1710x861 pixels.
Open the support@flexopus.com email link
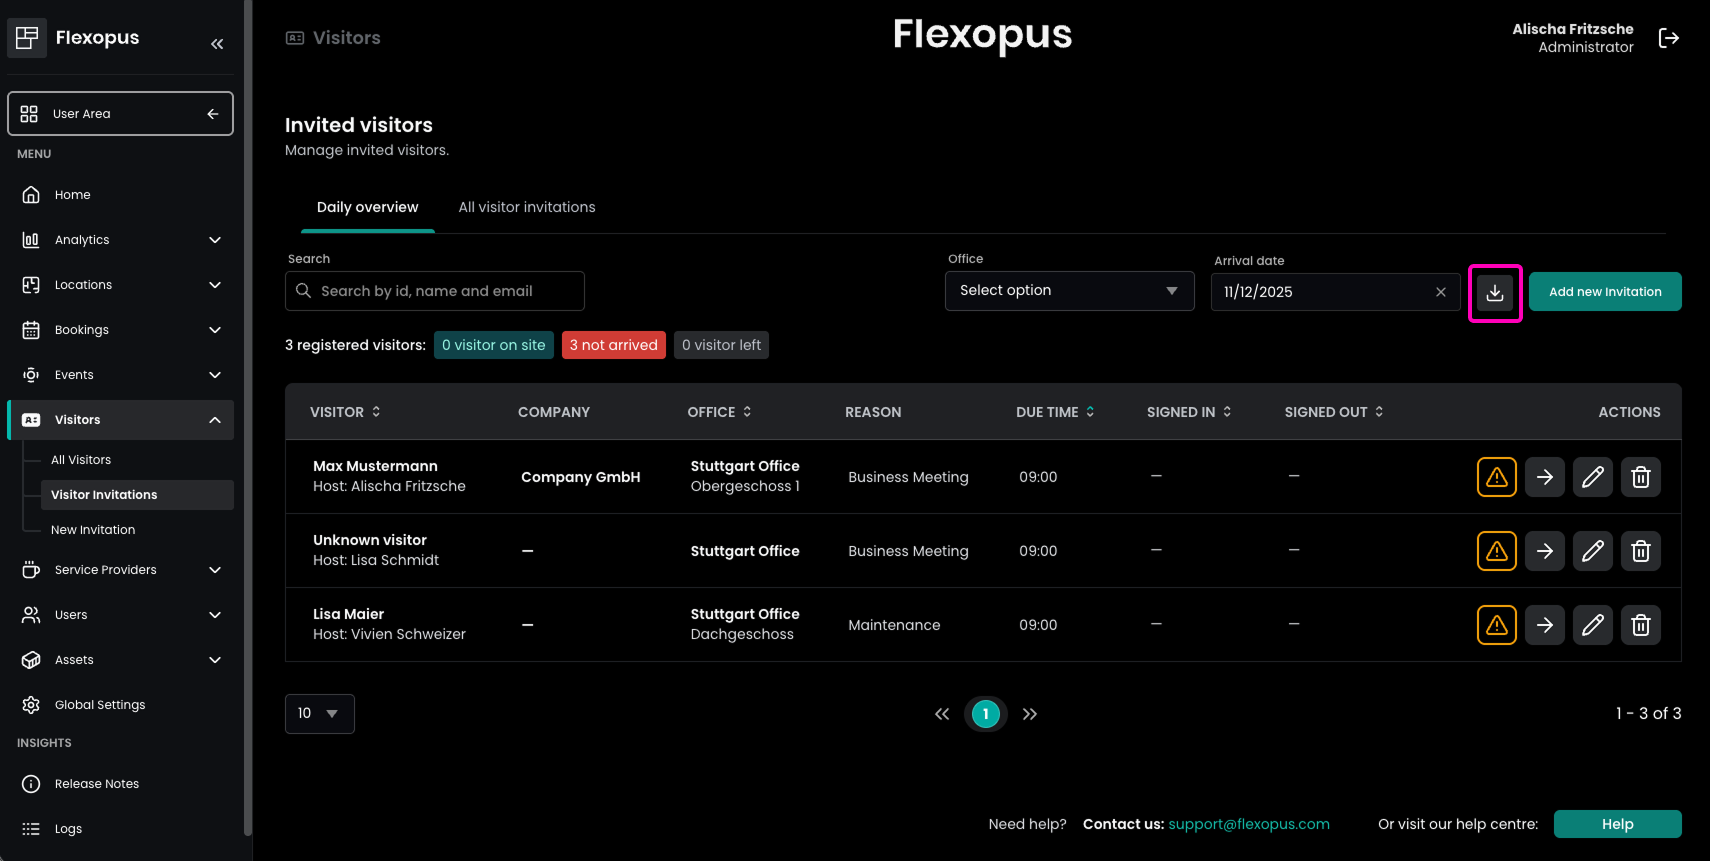tap(1248, 824)
